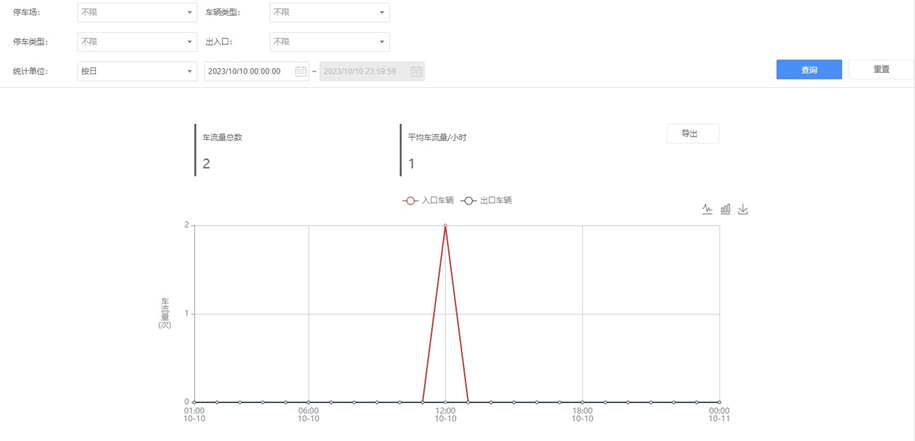Click the 平均车流量/小时 statistic label

437,139
